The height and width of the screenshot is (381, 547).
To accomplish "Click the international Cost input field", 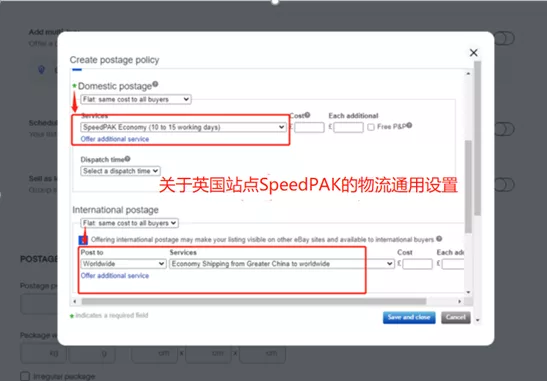I will [417, 264].
